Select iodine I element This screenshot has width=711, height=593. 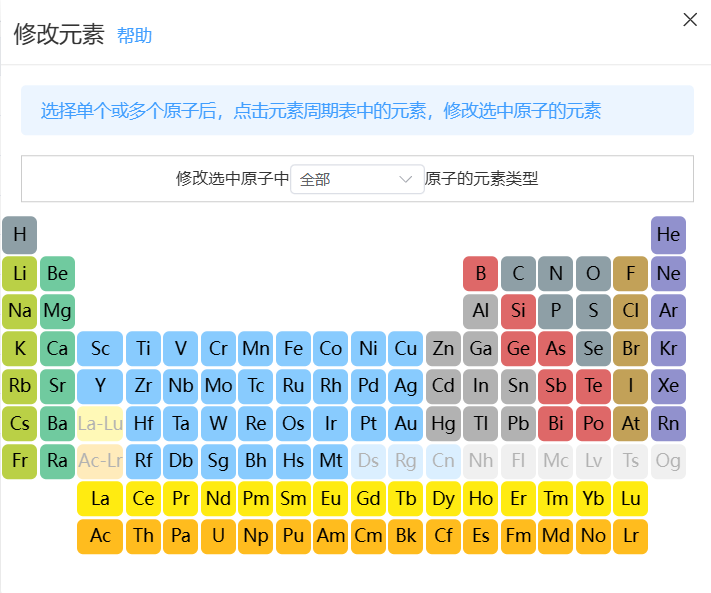[630, 386]
